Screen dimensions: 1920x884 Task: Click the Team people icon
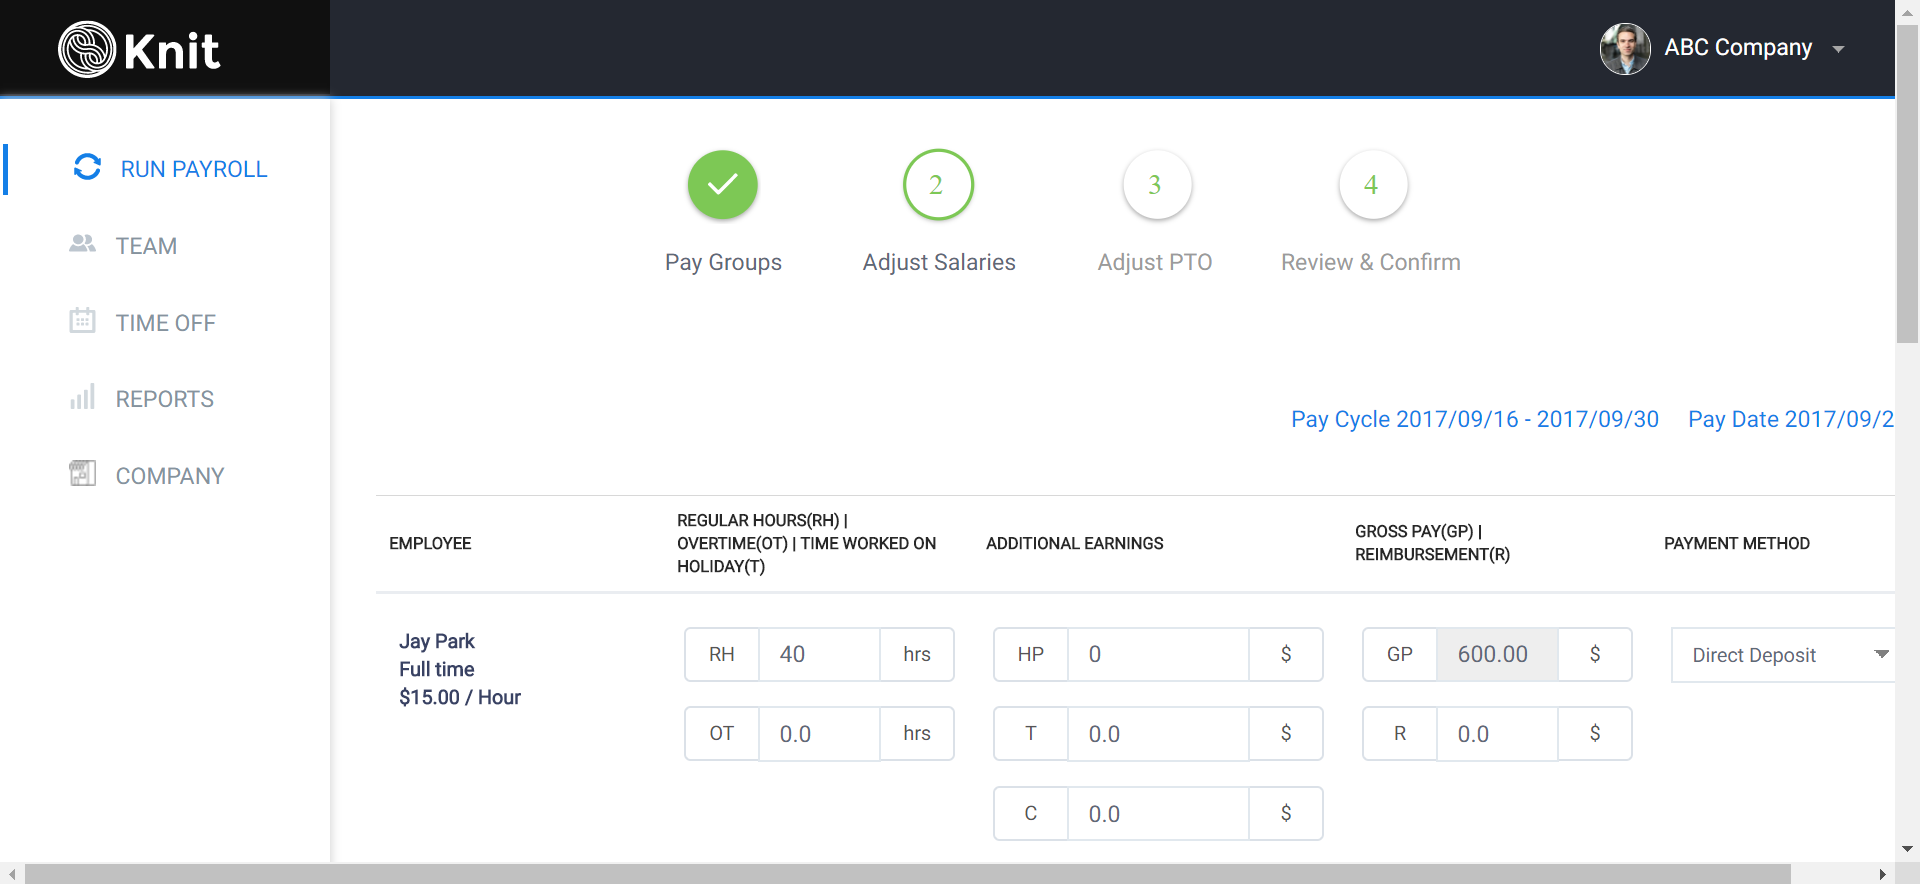tap(82, 243)
